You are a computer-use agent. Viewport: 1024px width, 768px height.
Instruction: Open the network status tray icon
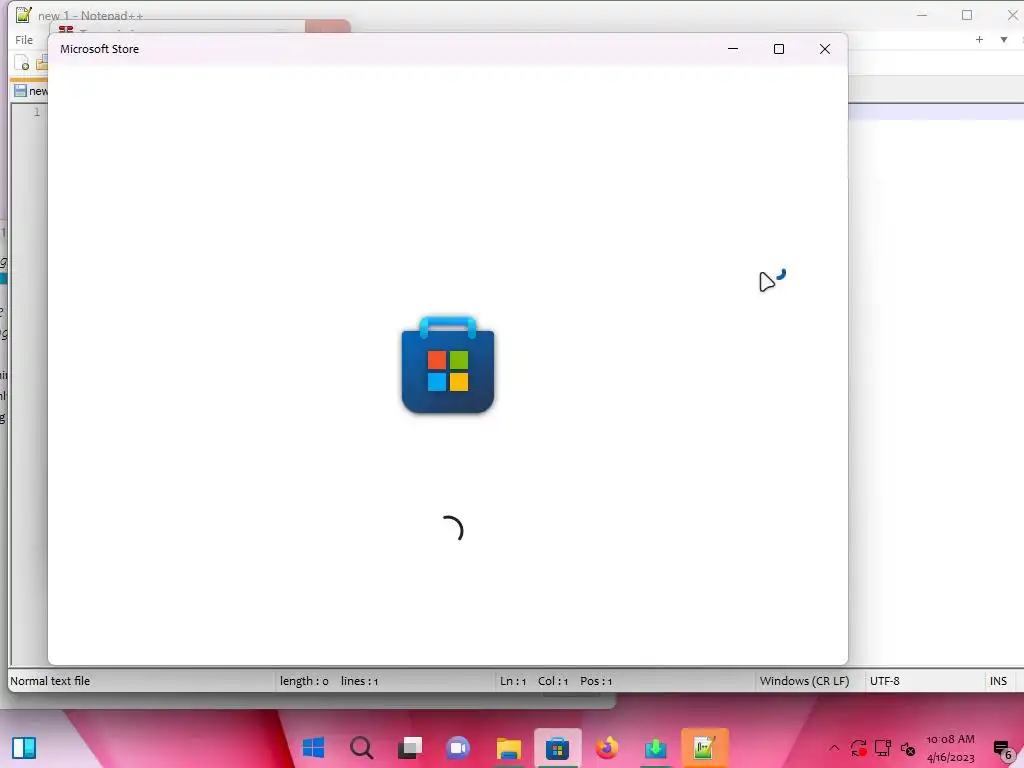tap(882, 748)
